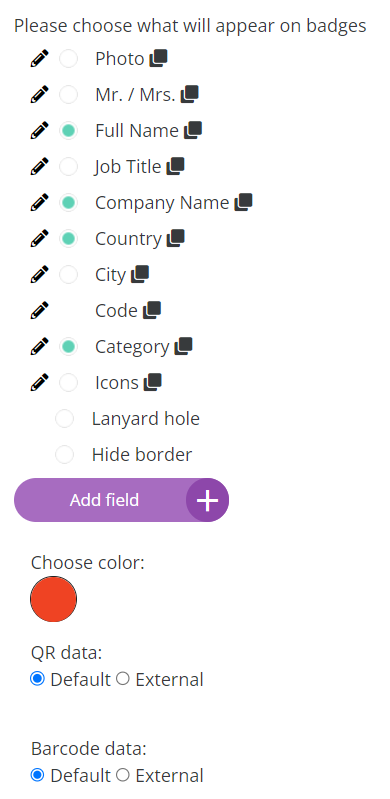Edit the Job Title field with pencil icon

point(40,166)
